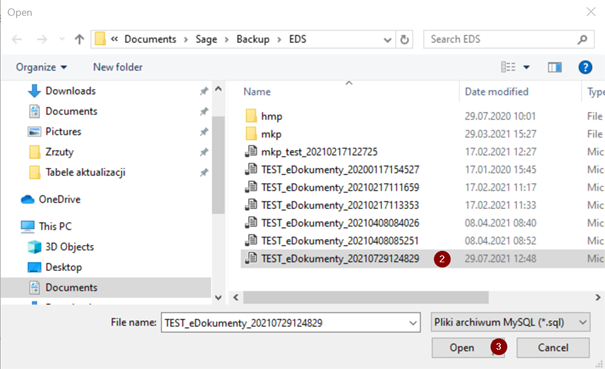Select file mkp_test_20210217122725

click(319, 152)
